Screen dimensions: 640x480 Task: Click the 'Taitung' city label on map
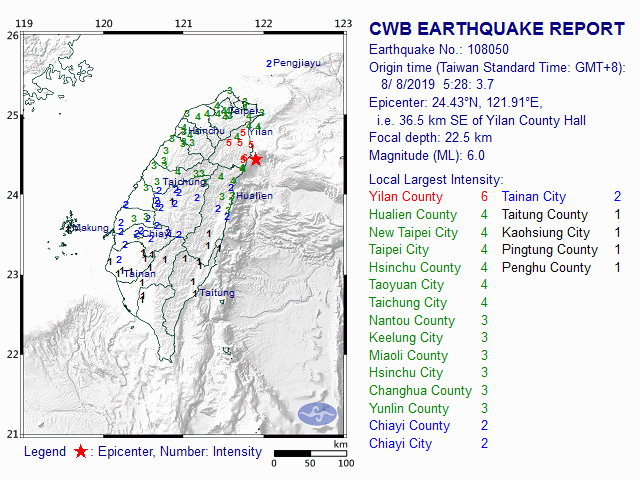(x=217, y=293)
